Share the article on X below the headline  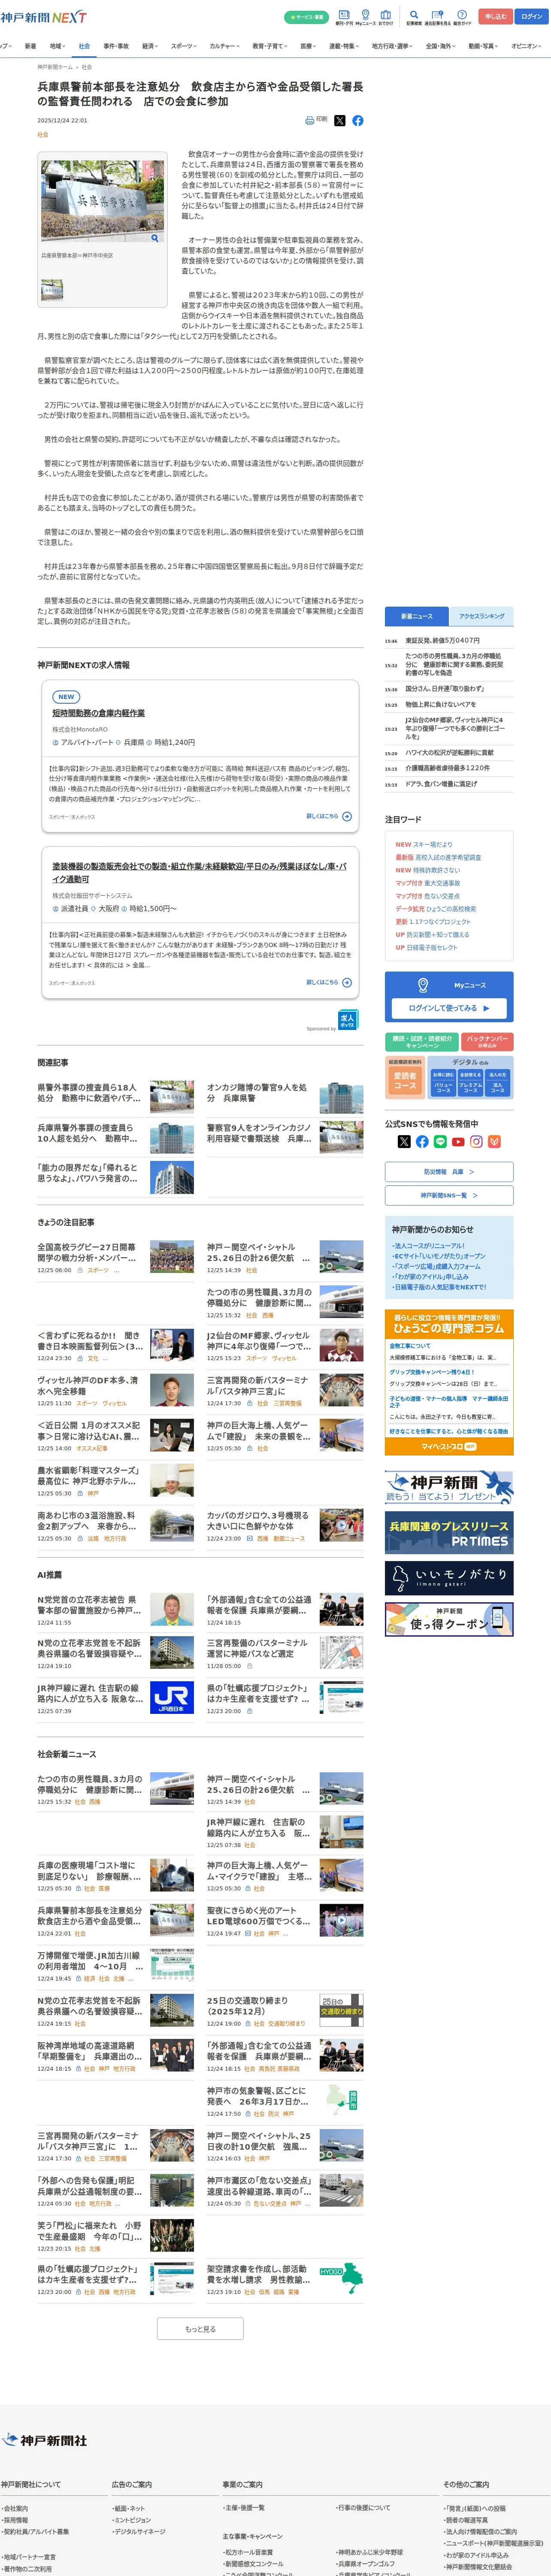point(339,120)
